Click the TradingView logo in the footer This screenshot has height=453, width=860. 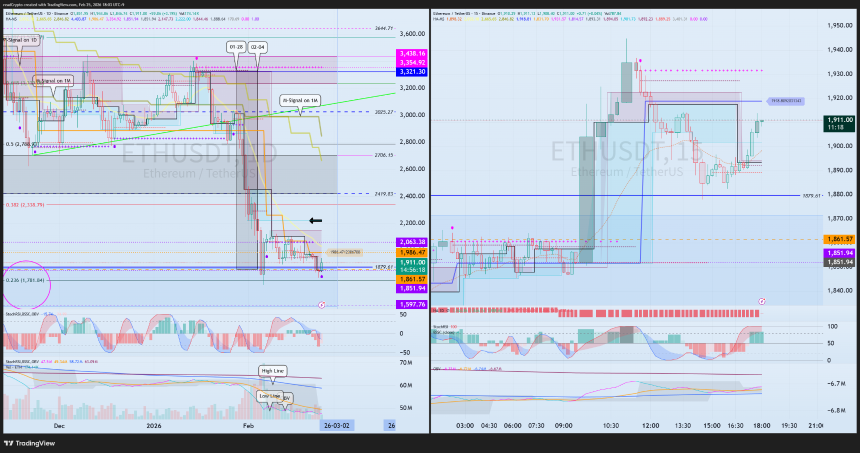tap(30, 443)
